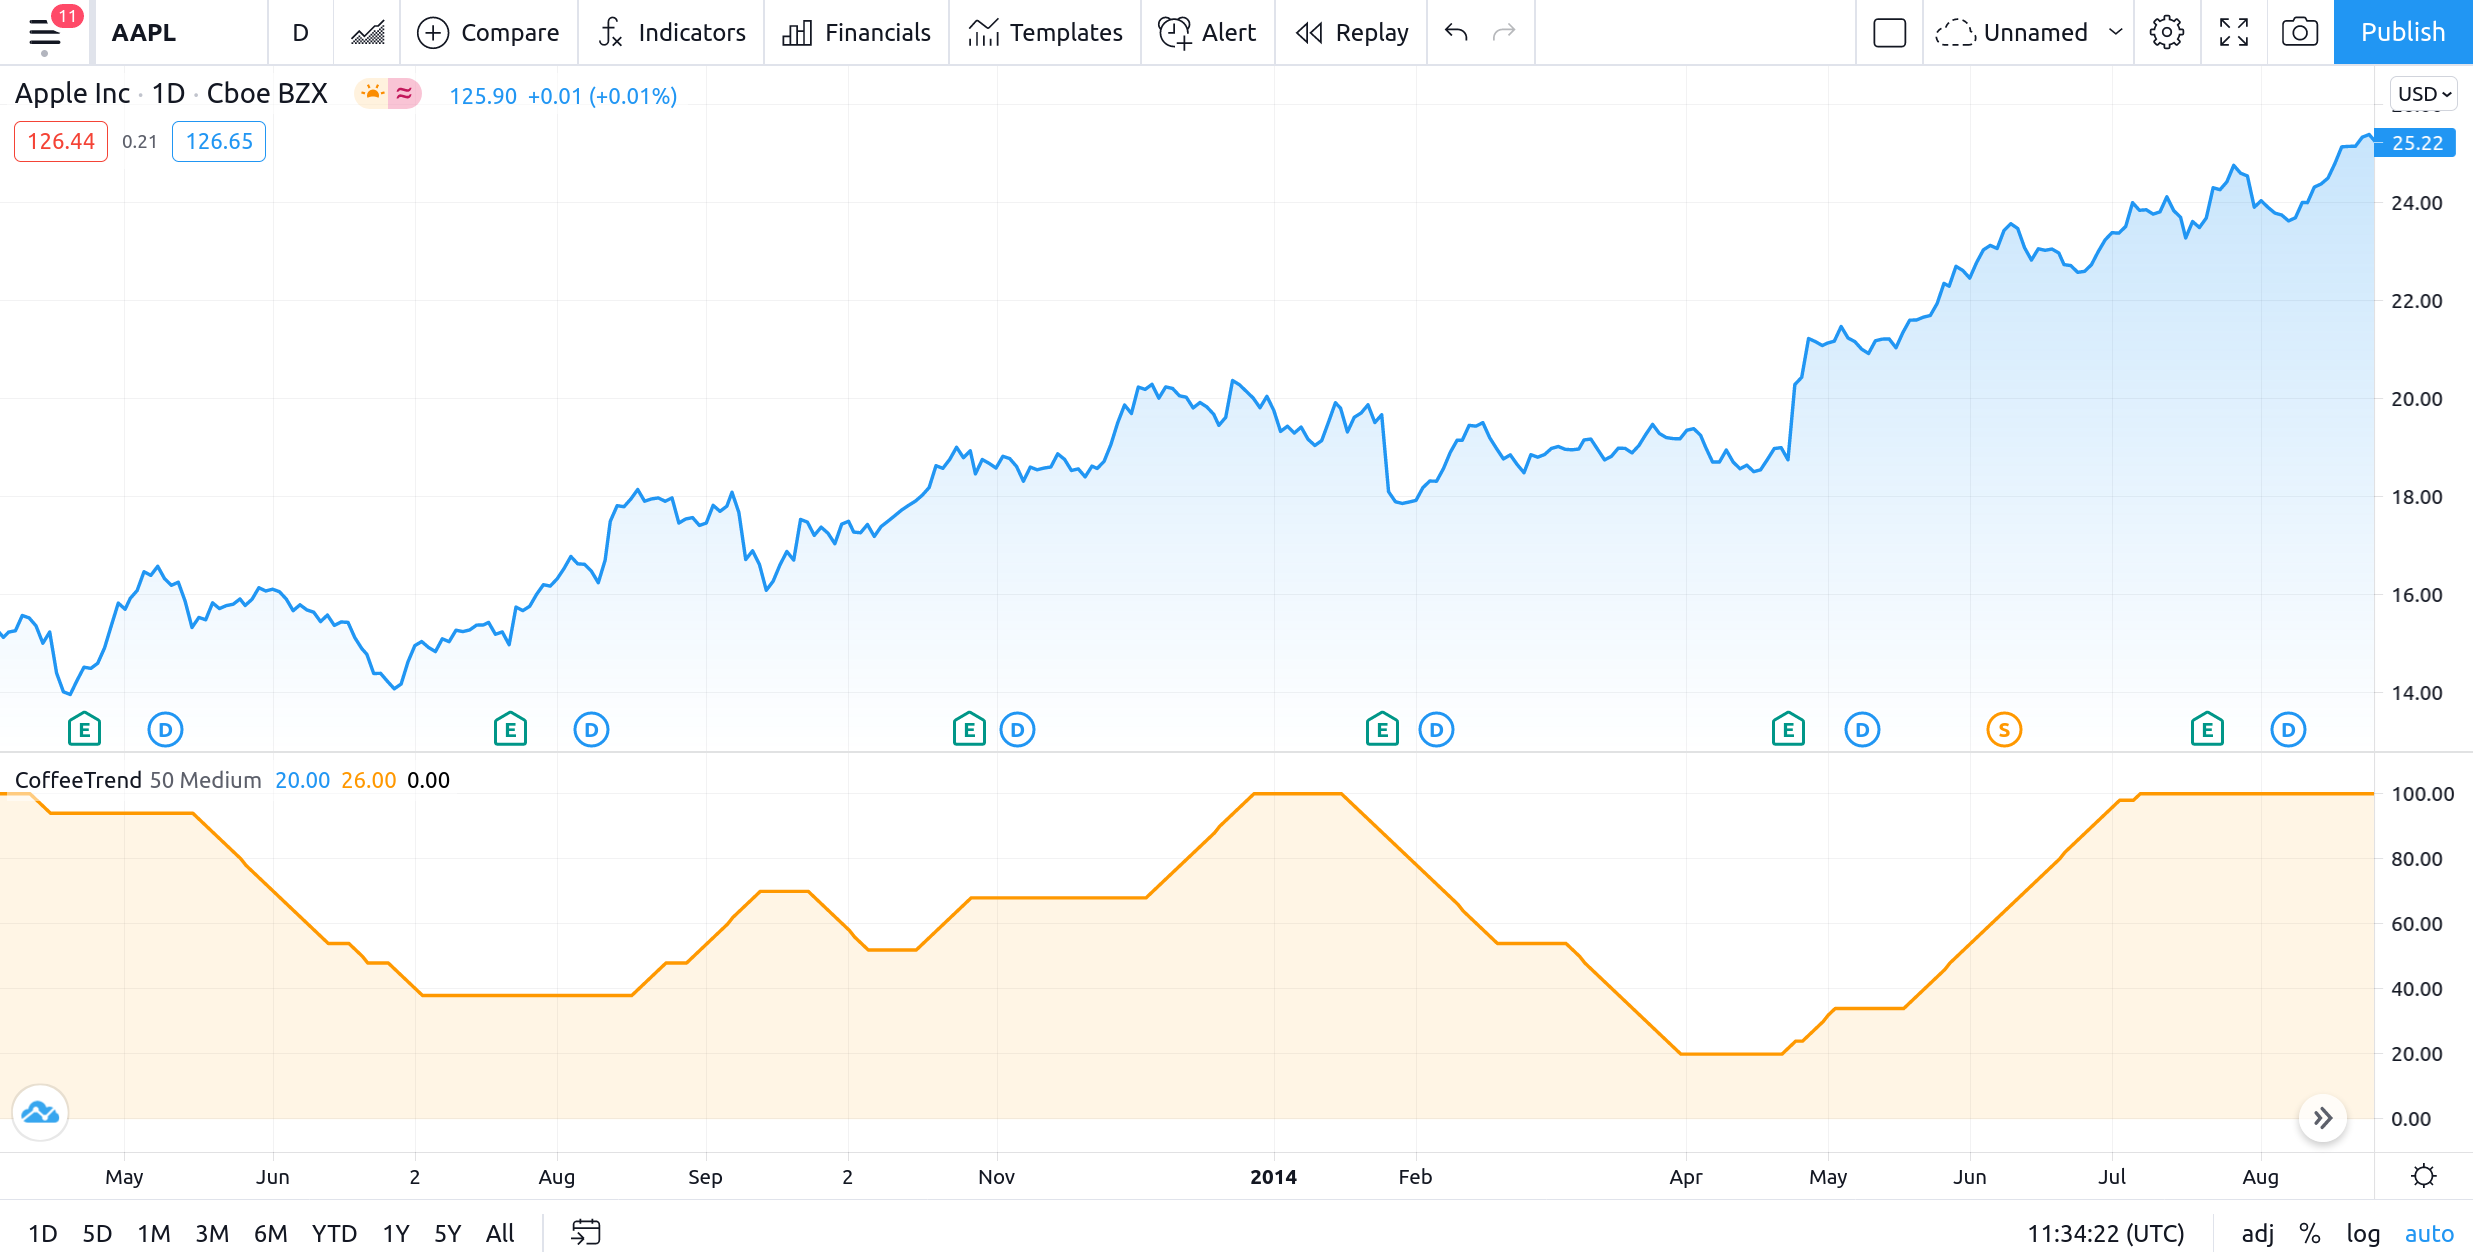Click the Compare symbol icon
The height and width of the screenshot is (1254, 2473).
(489, 32)
